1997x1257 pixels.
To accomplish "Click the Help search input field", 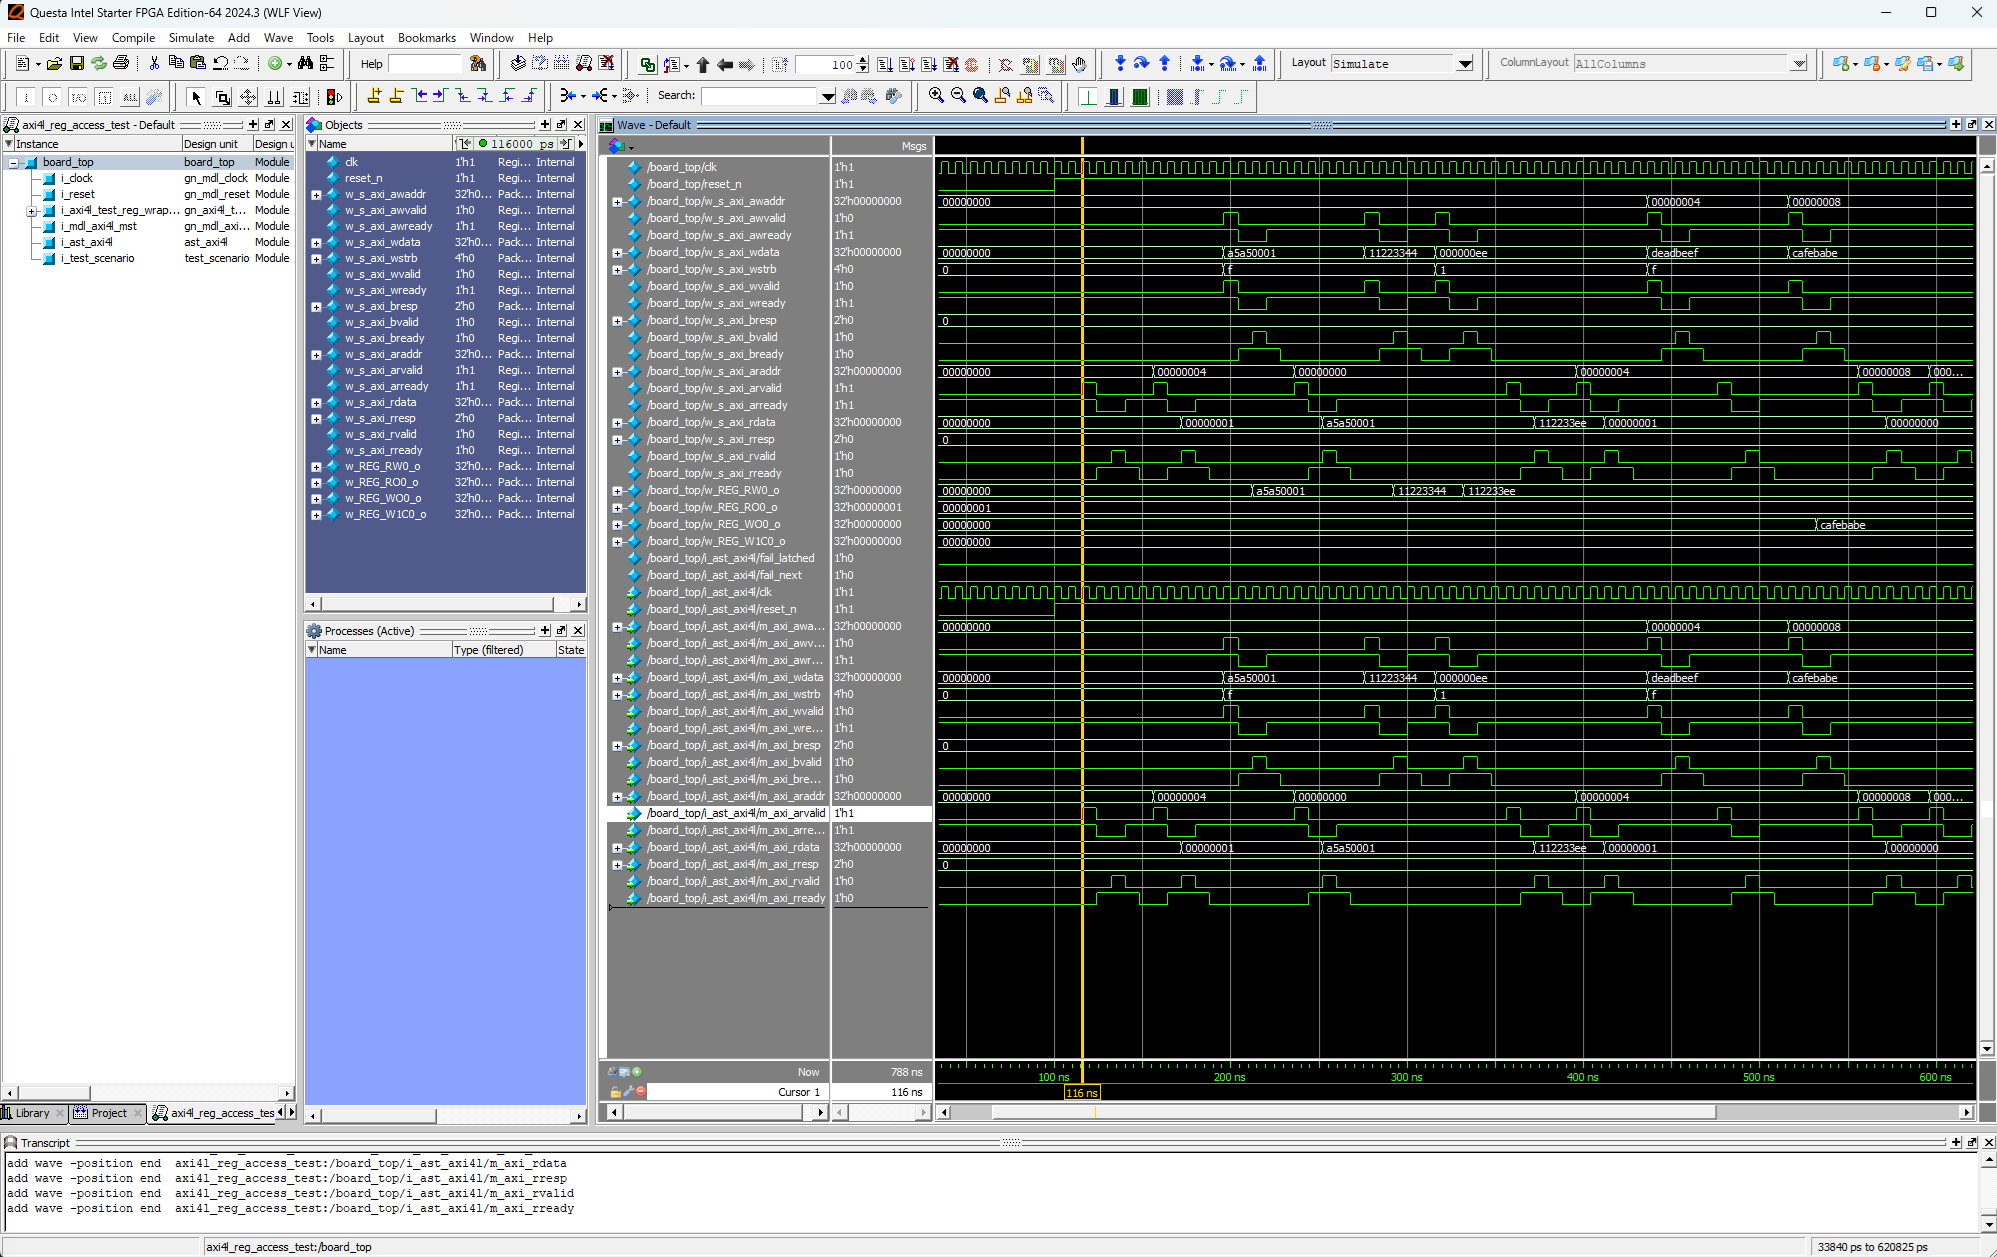I will pyautogui.click(x=425, y=64).
